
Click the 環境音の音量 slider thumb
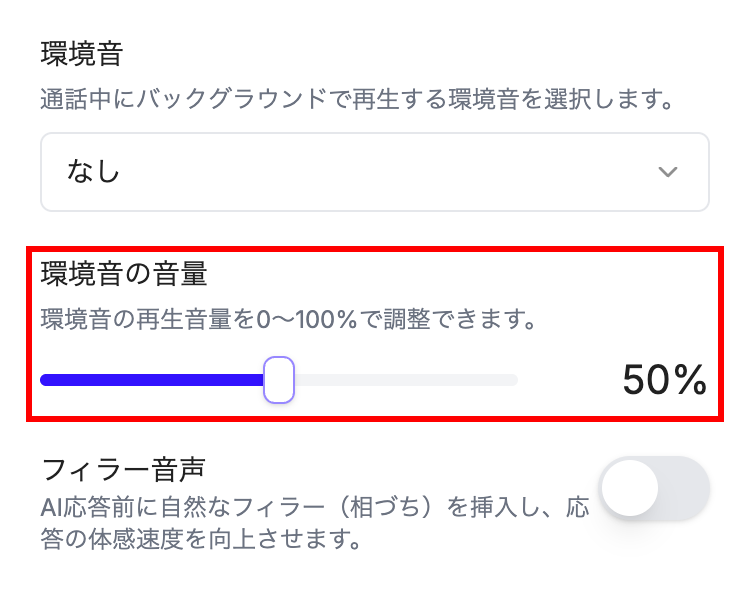tap(279, 380)
